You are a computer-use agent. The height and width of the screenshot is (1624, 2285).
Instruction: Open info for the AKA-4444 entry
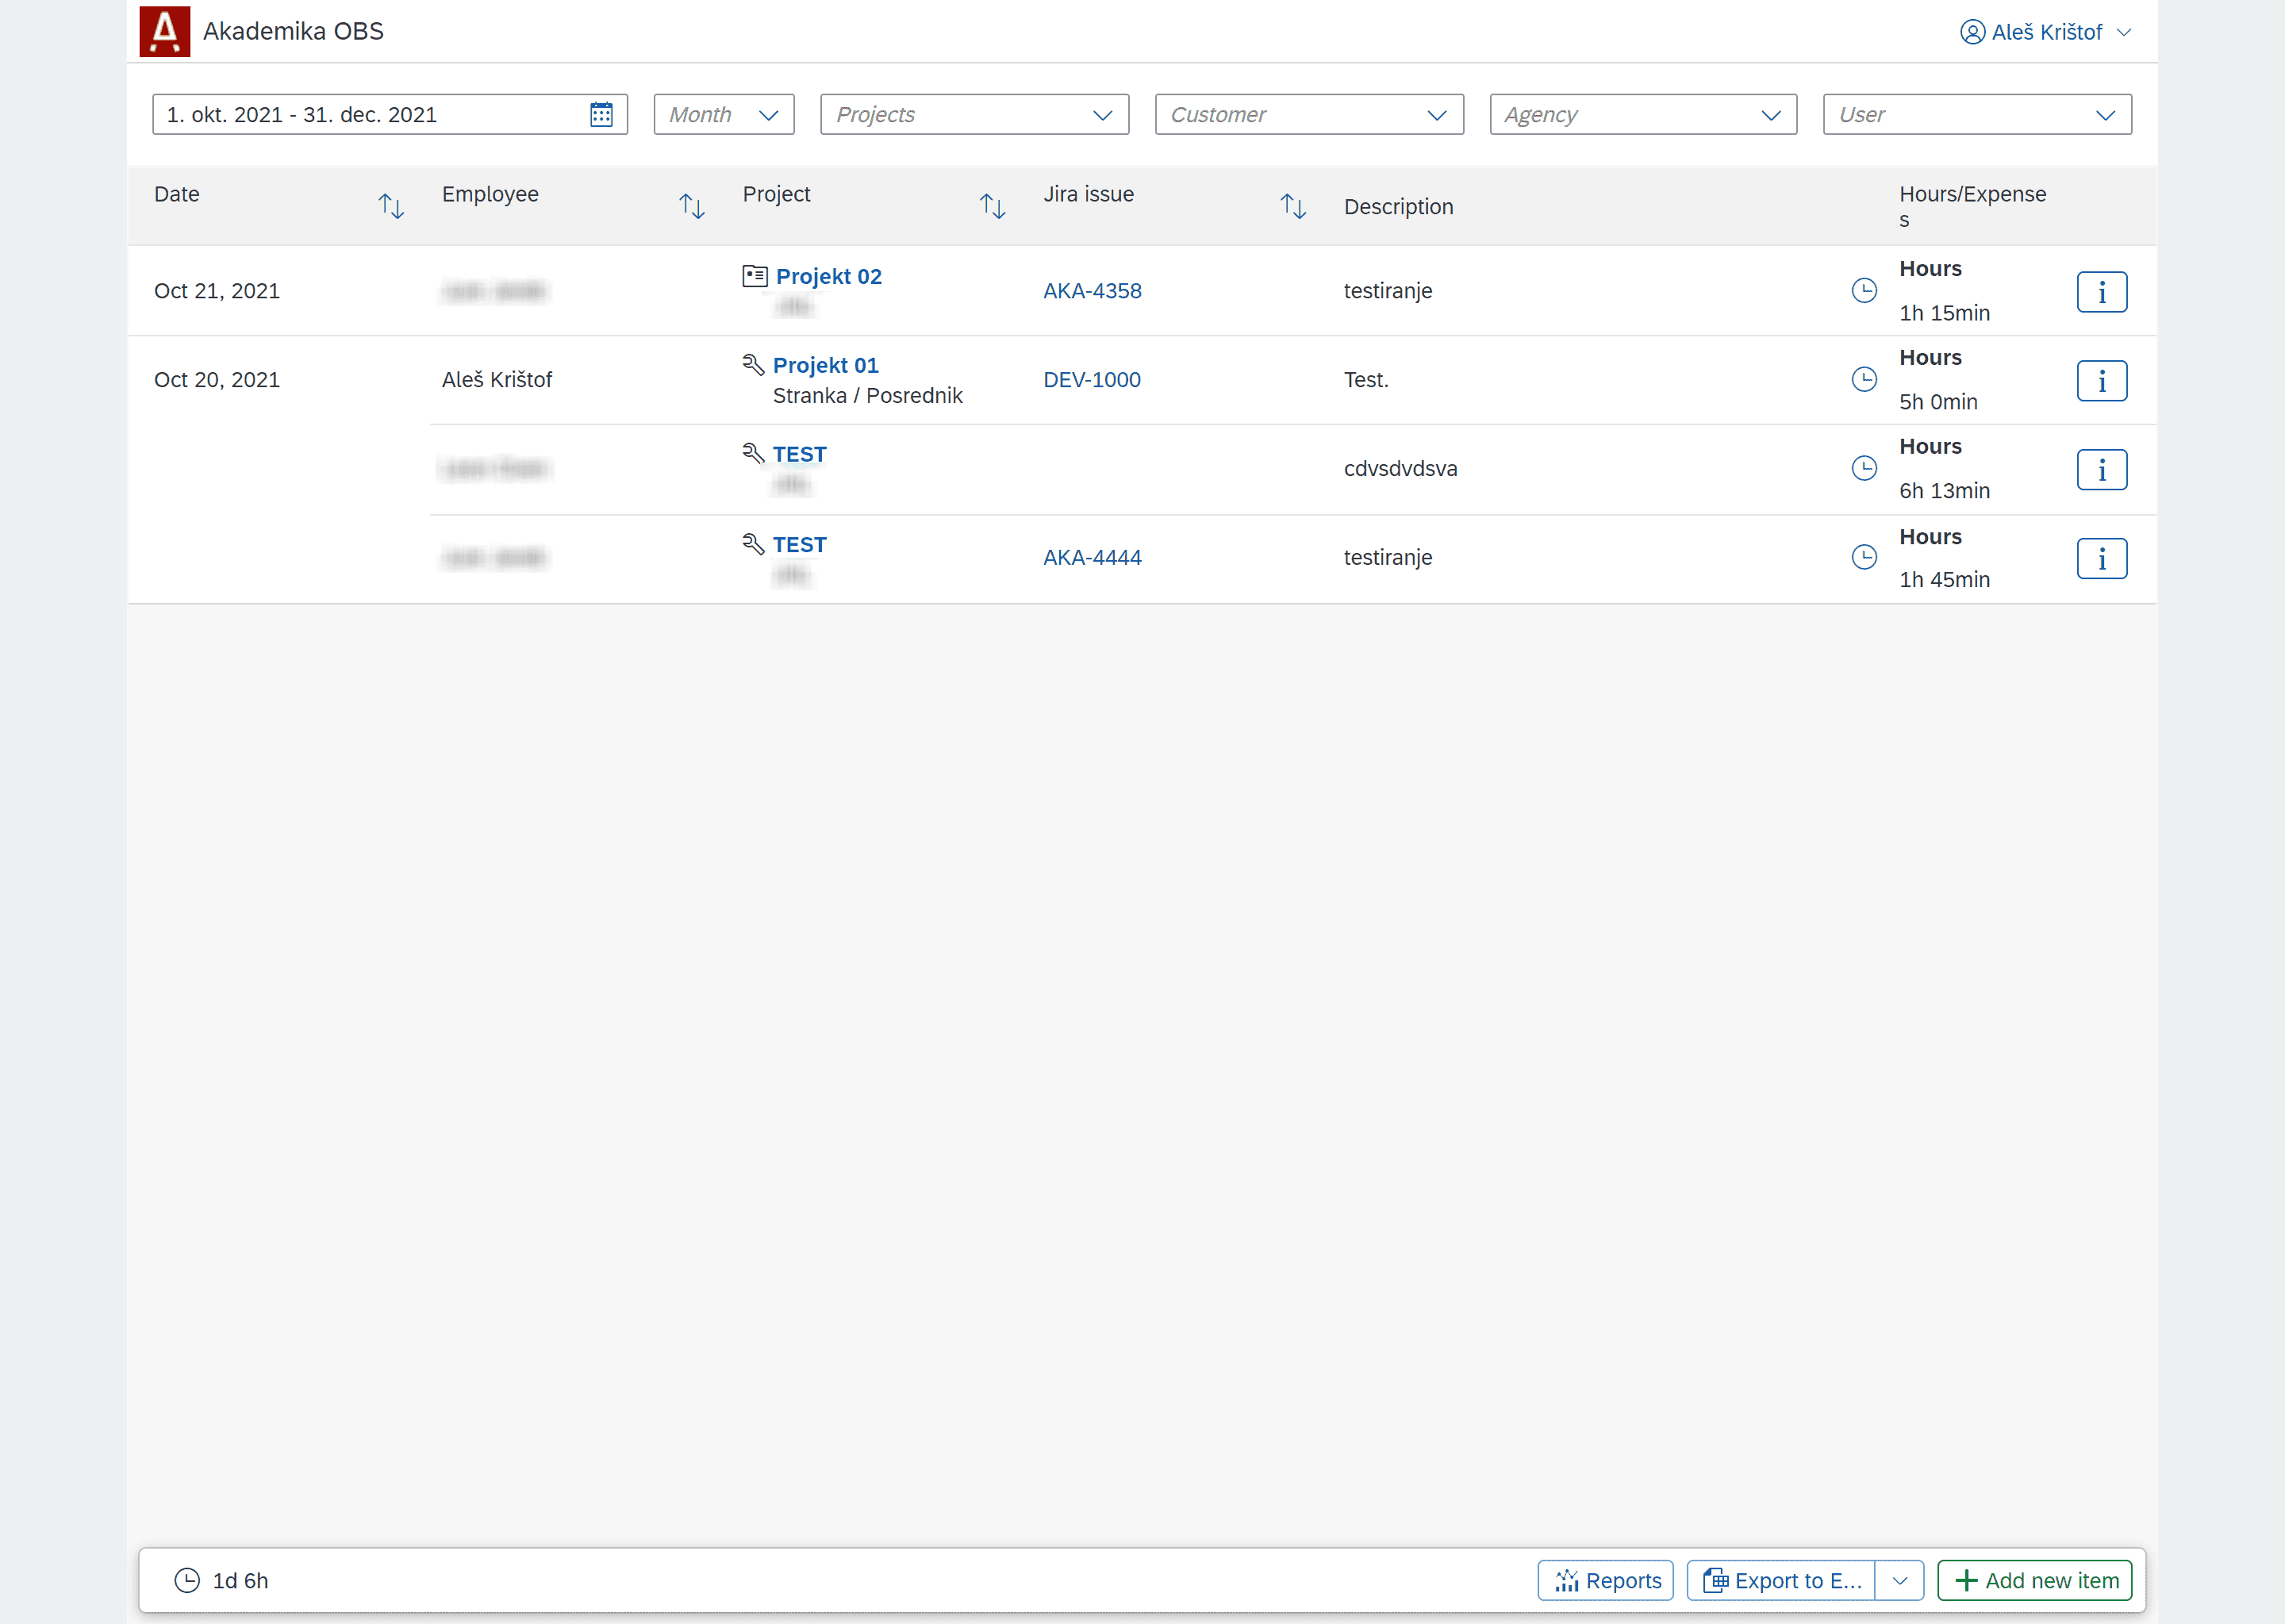click(2101, 558)
